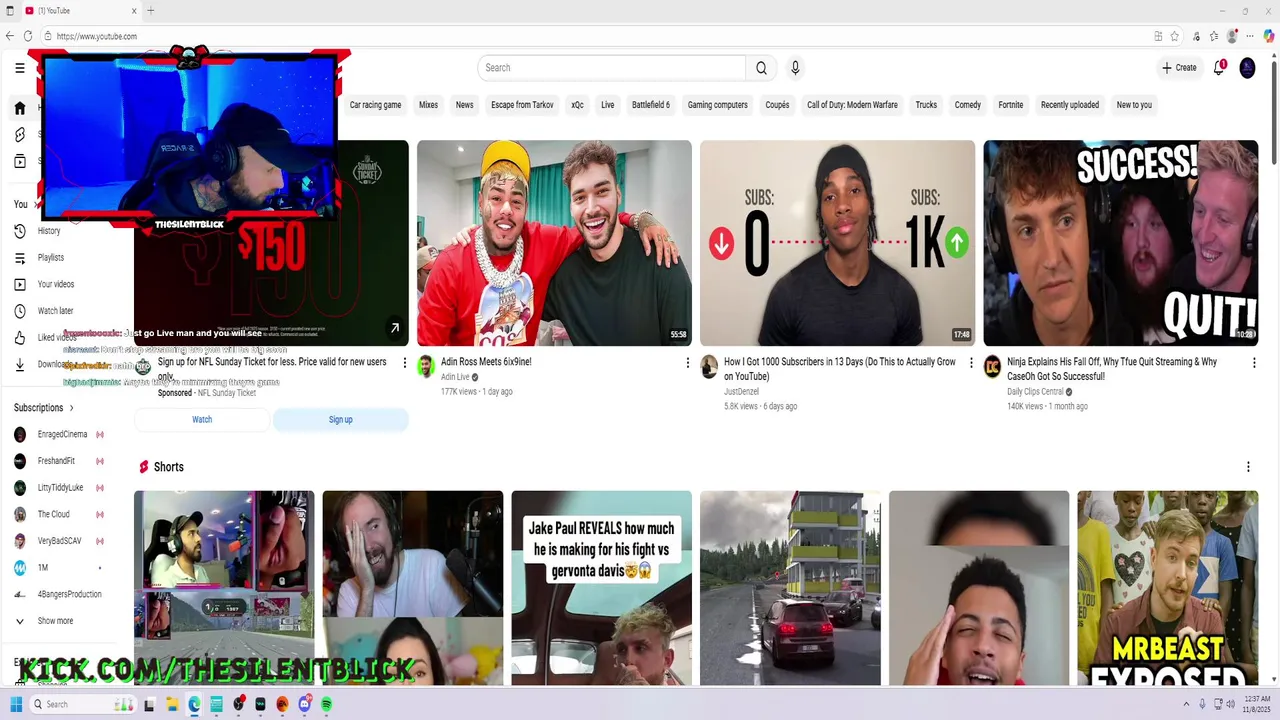Open the Shorts section options menu
This screenshot has height=720, width=1280.
tap(1248, 467)
